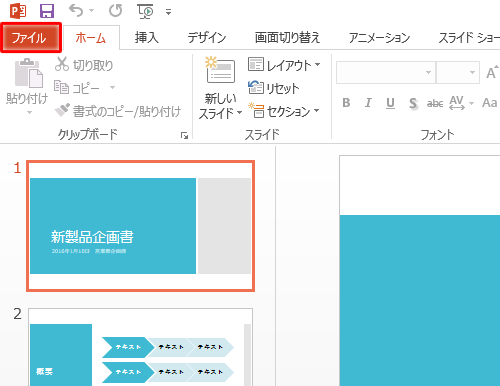
Task: Open Customize Quick Access Toolbar dropdown
Action: point(168,12)
